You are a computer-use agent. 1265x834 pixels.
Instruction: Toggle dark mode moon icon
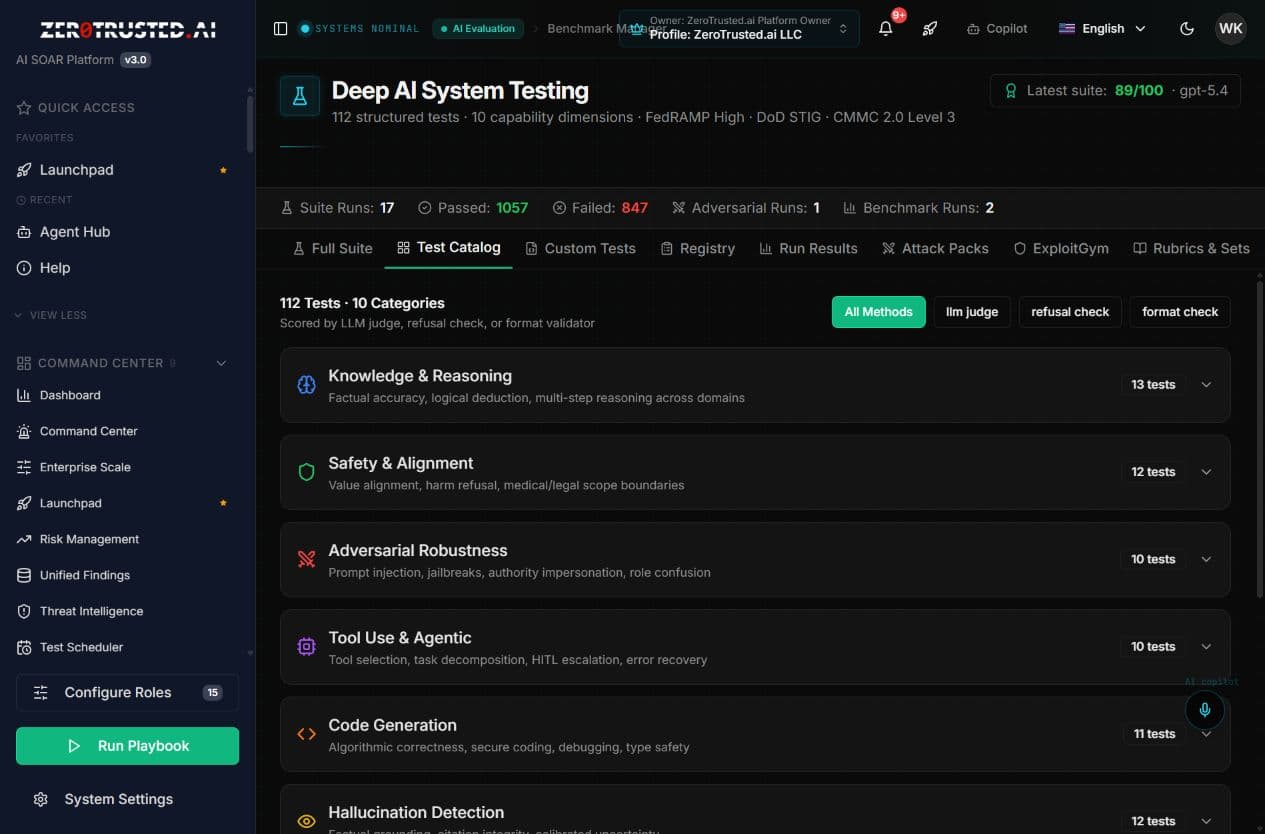click(x=1187, y=28)
